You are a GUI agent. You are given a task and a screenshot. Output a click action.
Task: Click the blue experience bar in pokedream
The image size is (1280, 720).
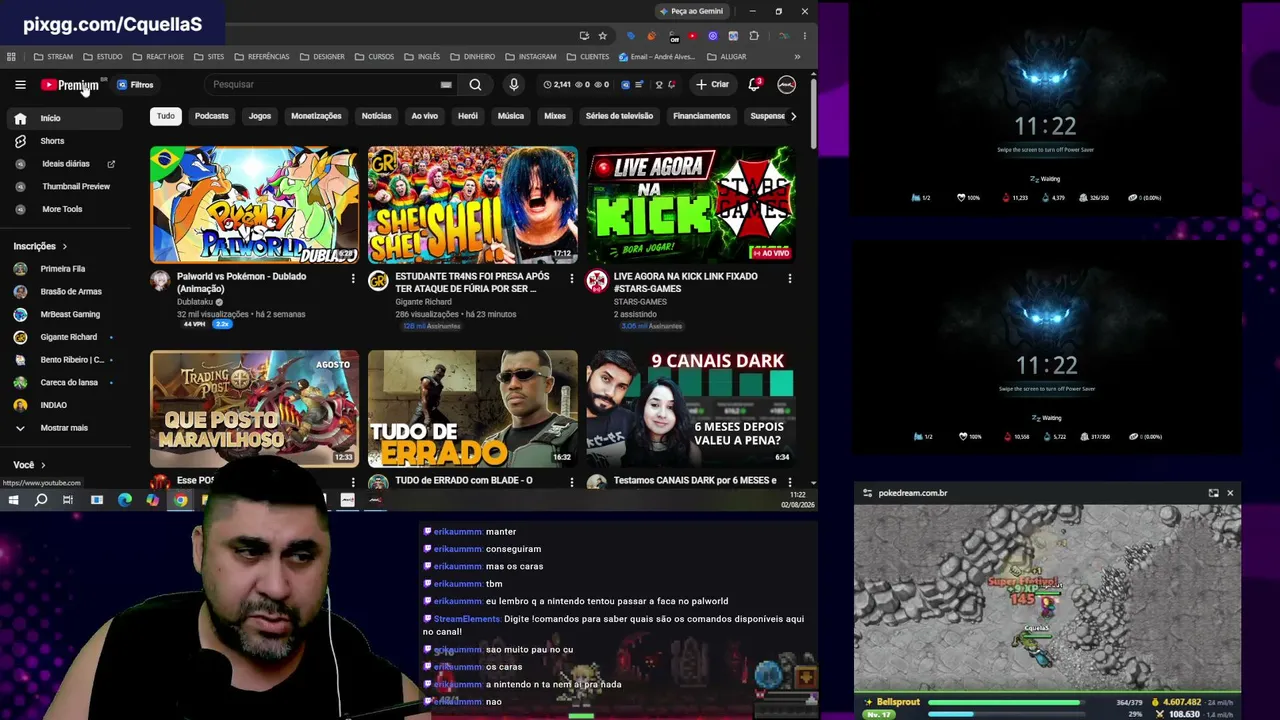(950, 714)
